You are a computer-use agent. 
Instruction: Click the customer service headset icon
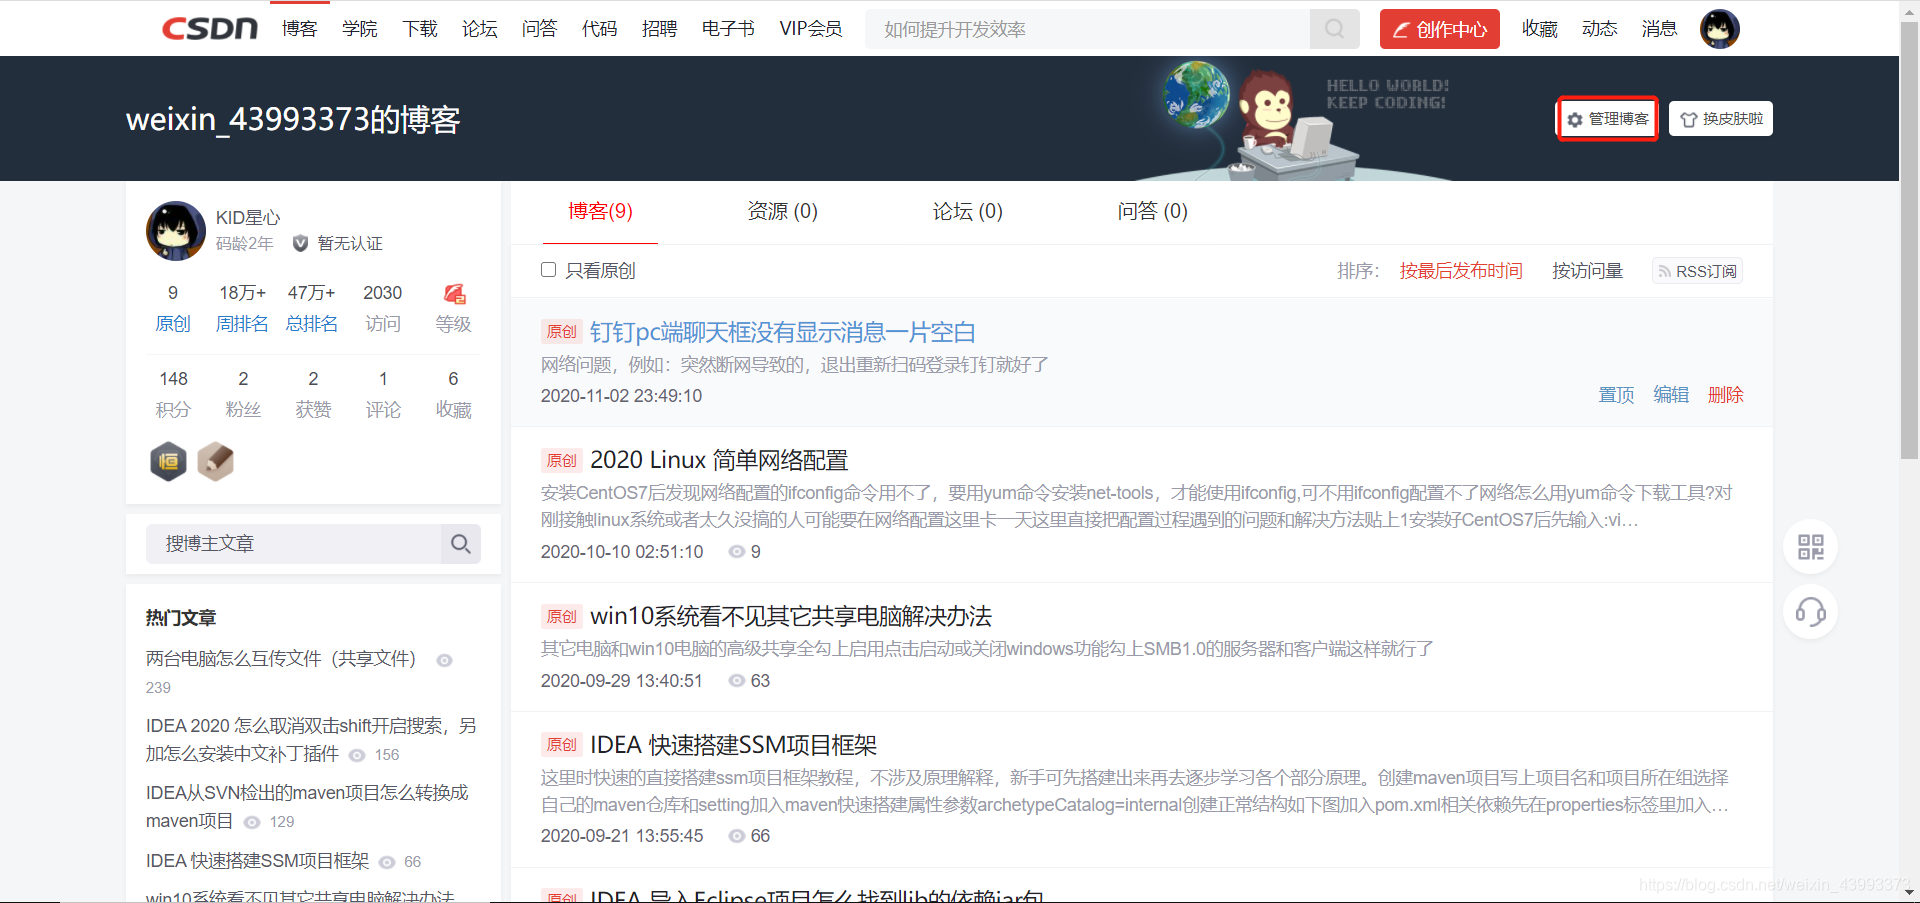tap(1811, 612)
